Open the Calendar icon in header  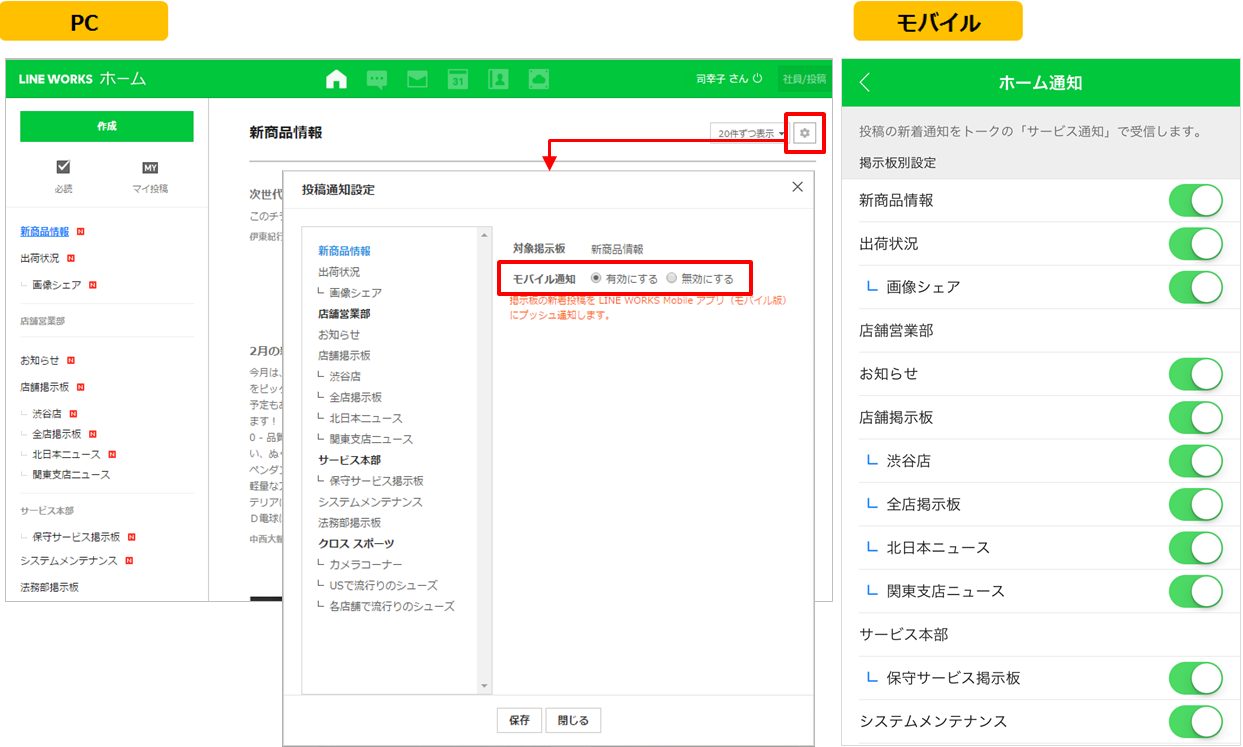[x=457, y=80]
